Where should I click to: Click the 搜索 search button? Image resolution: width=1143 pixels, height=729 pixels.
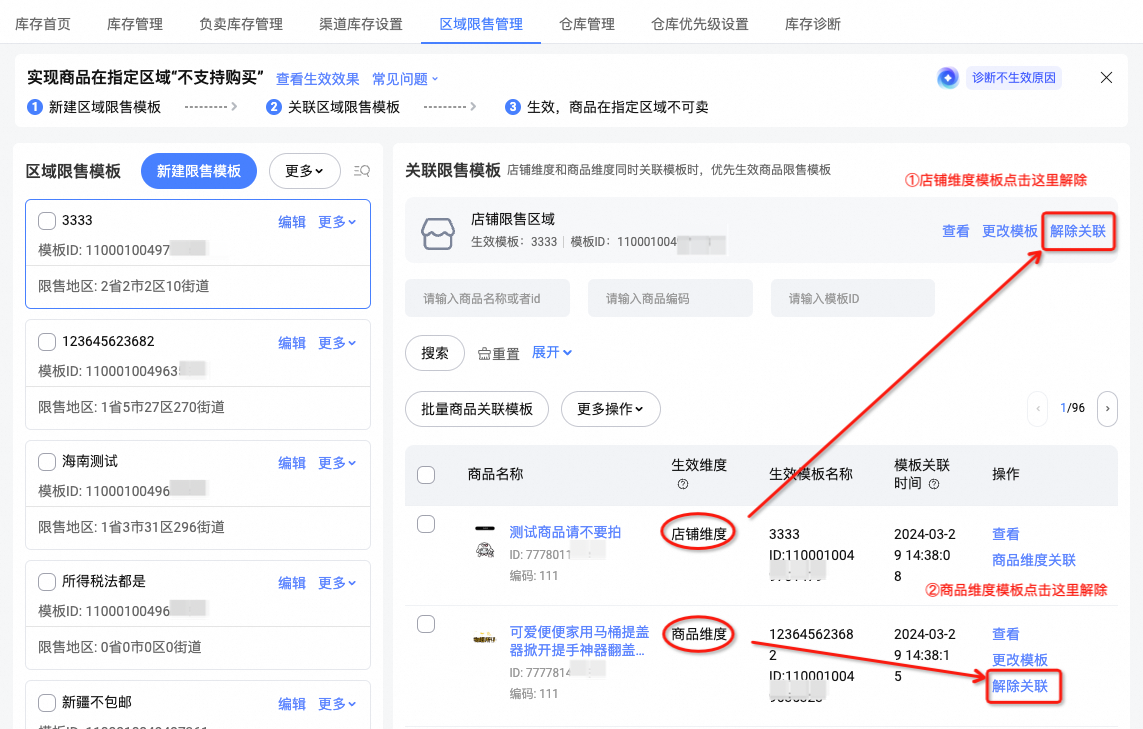[434, 353]
